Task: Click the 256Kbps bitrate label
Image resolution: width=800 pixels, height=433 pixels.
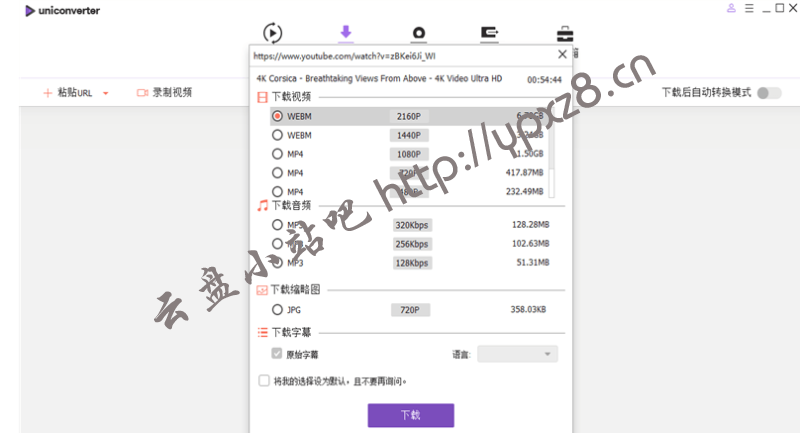Action: 412,244
